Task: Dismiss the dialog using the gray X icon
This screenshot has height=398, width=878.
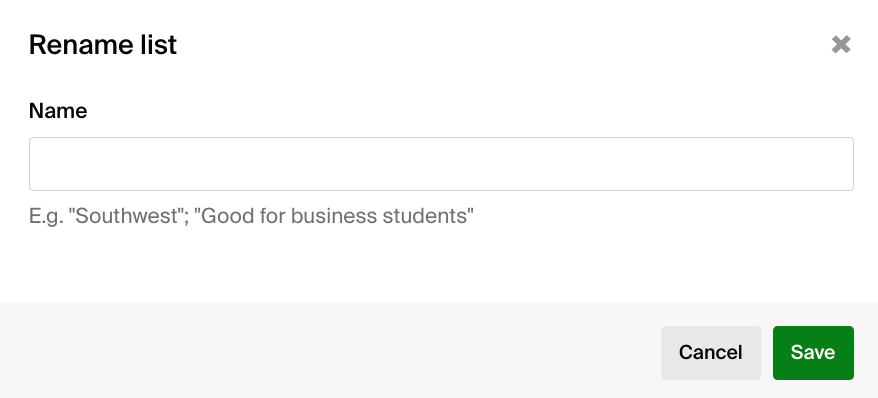Action: (841, 44)
